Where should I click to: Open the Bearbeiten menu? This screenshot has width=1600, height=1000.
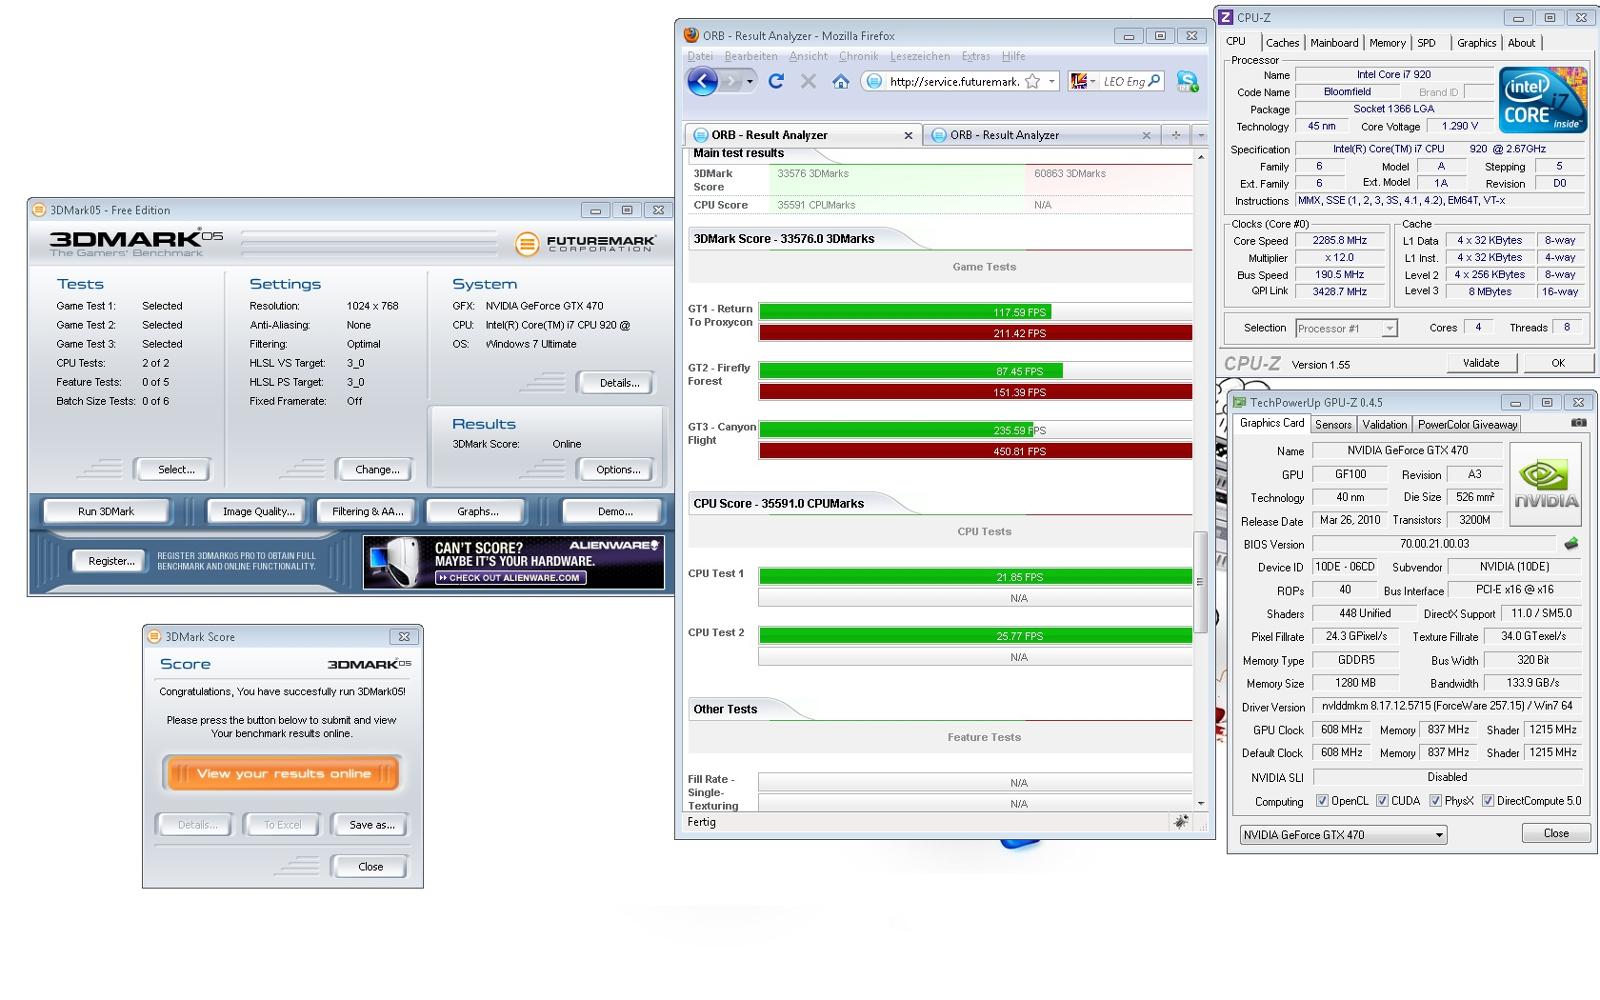[x=750, y=56]
